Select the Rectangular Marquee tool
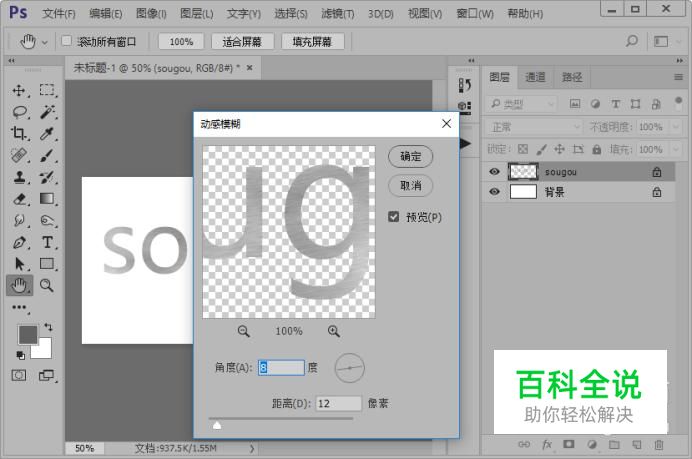 pyautogui.click(x=47, y=90)
